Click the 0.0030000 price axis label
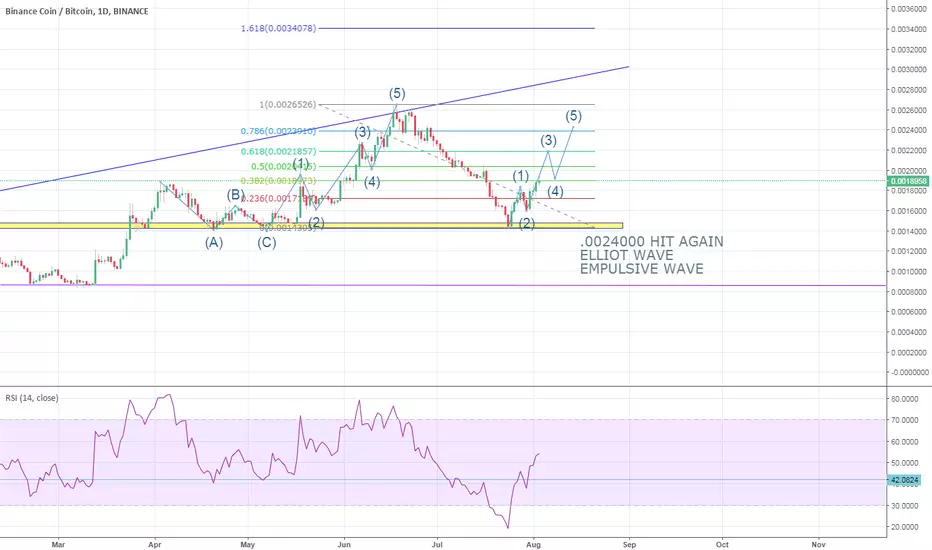Screen dimensions: 932x550 pos(908,70)
